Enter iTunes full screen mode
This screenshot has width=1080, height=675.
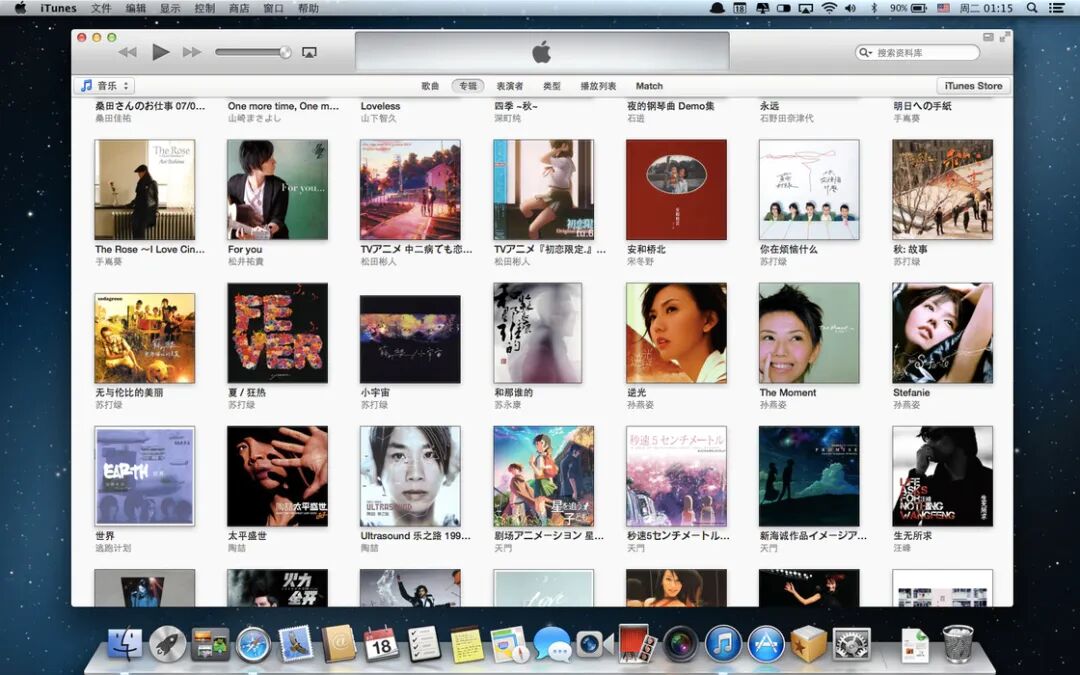point(1004,37)
